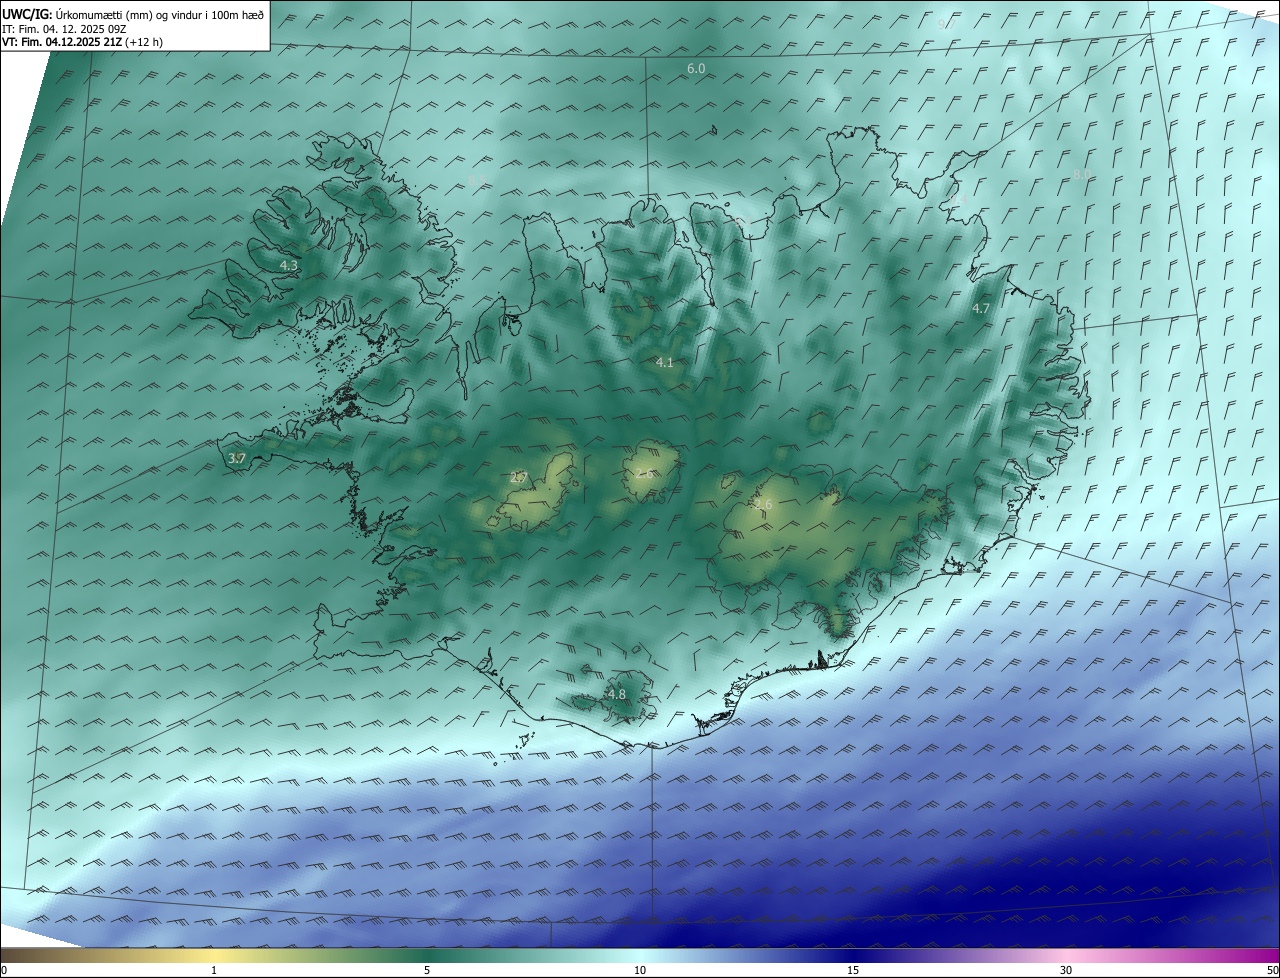Click the dark navy section of the color scale above tick 15

pyautogui.click(x=853, y=955)
